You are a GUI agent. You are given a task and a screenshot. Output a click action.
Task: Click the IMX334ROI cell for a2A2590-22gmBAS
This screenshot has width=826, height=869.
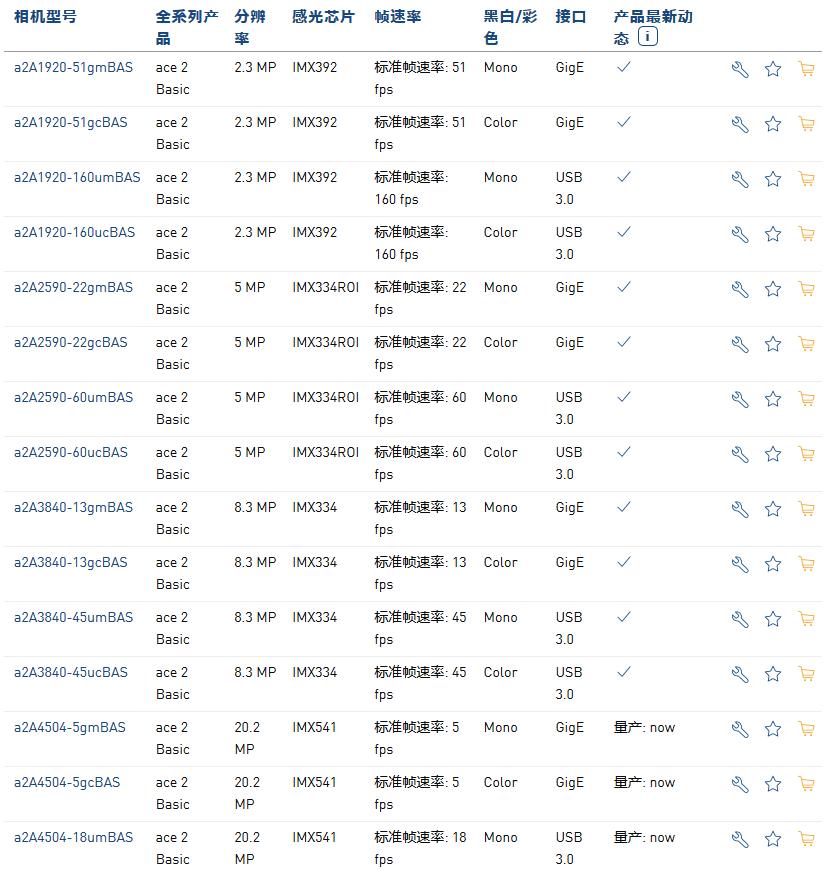click(x=325, y=288)
